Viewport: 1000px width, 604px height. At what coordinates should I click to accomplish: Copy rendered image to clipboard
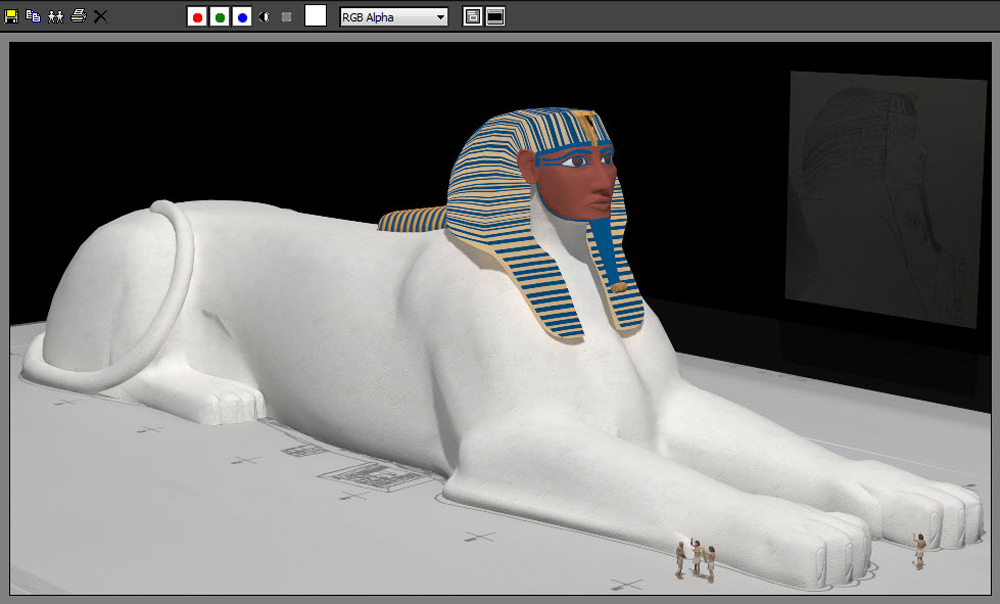tap(33, 16)
